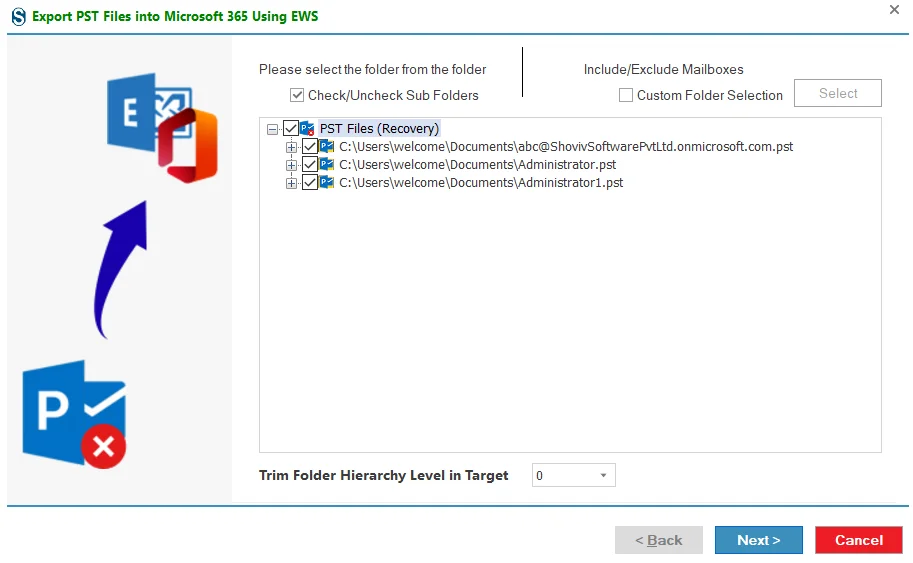Close the Export PST Files dialog

[894, 9]
